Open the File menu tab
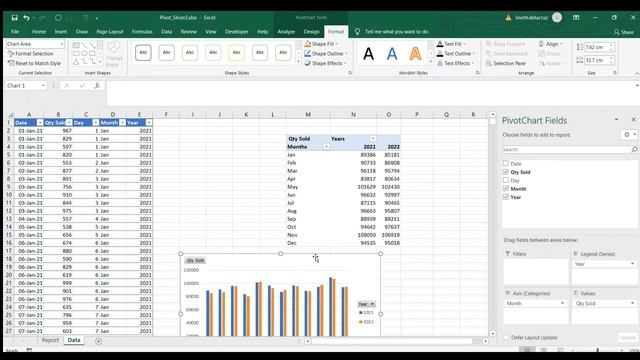The image size is (640, 360). [15, 31]
